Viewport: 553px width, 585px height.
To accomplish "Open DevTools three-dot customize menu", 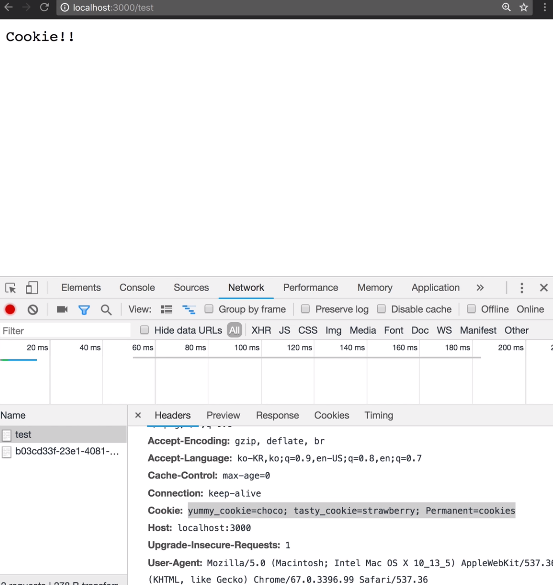I will click(x=522, y=288).
